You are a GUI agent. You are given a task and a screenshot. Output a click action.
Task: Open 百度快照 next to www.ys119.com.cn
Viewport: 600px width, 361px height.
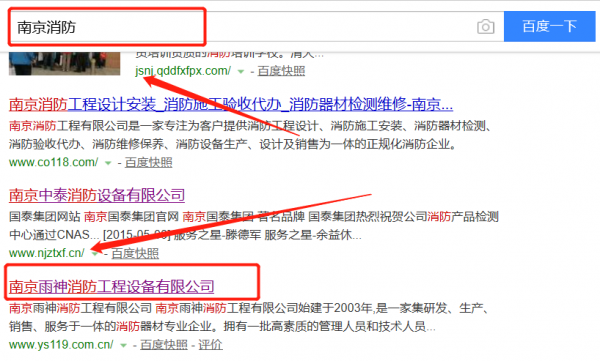coord(164,345)
